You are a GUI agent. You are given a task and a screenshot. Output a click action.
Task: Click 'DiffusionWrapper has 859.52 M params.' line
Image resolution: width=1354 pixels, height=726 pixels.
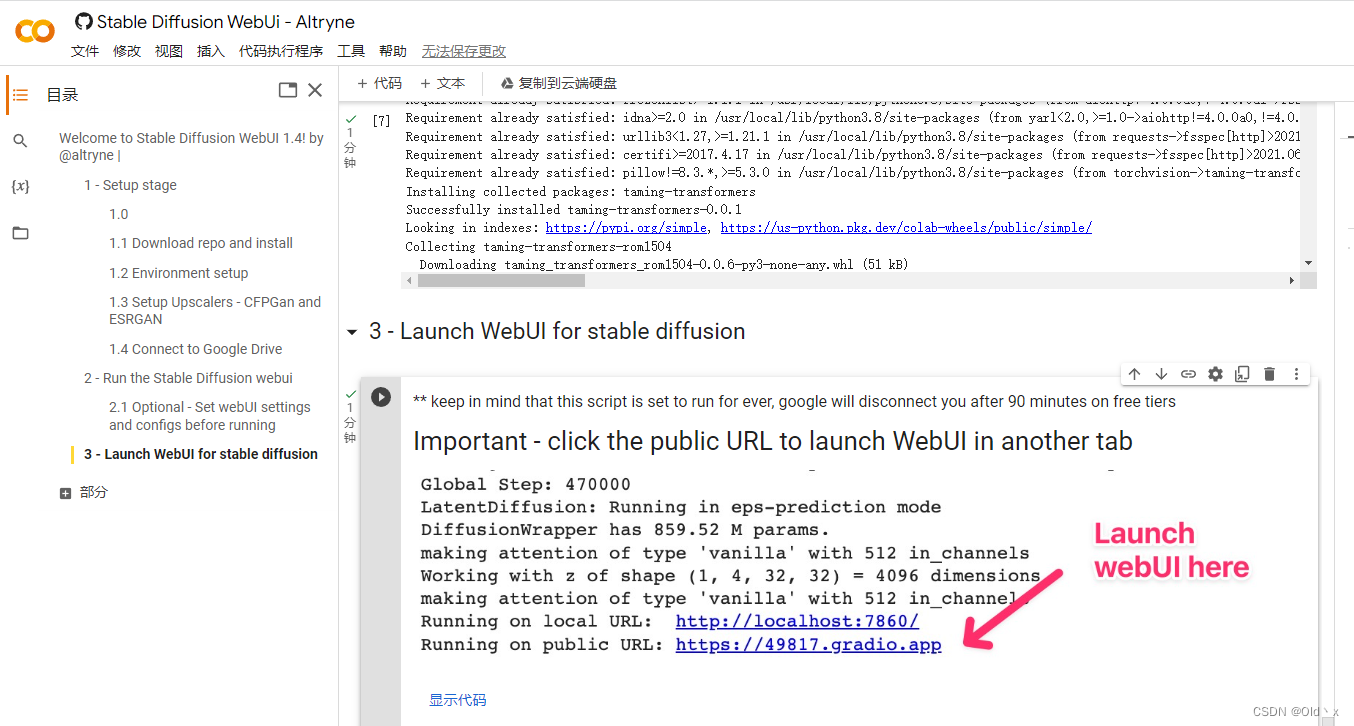(x=625, y=530)
